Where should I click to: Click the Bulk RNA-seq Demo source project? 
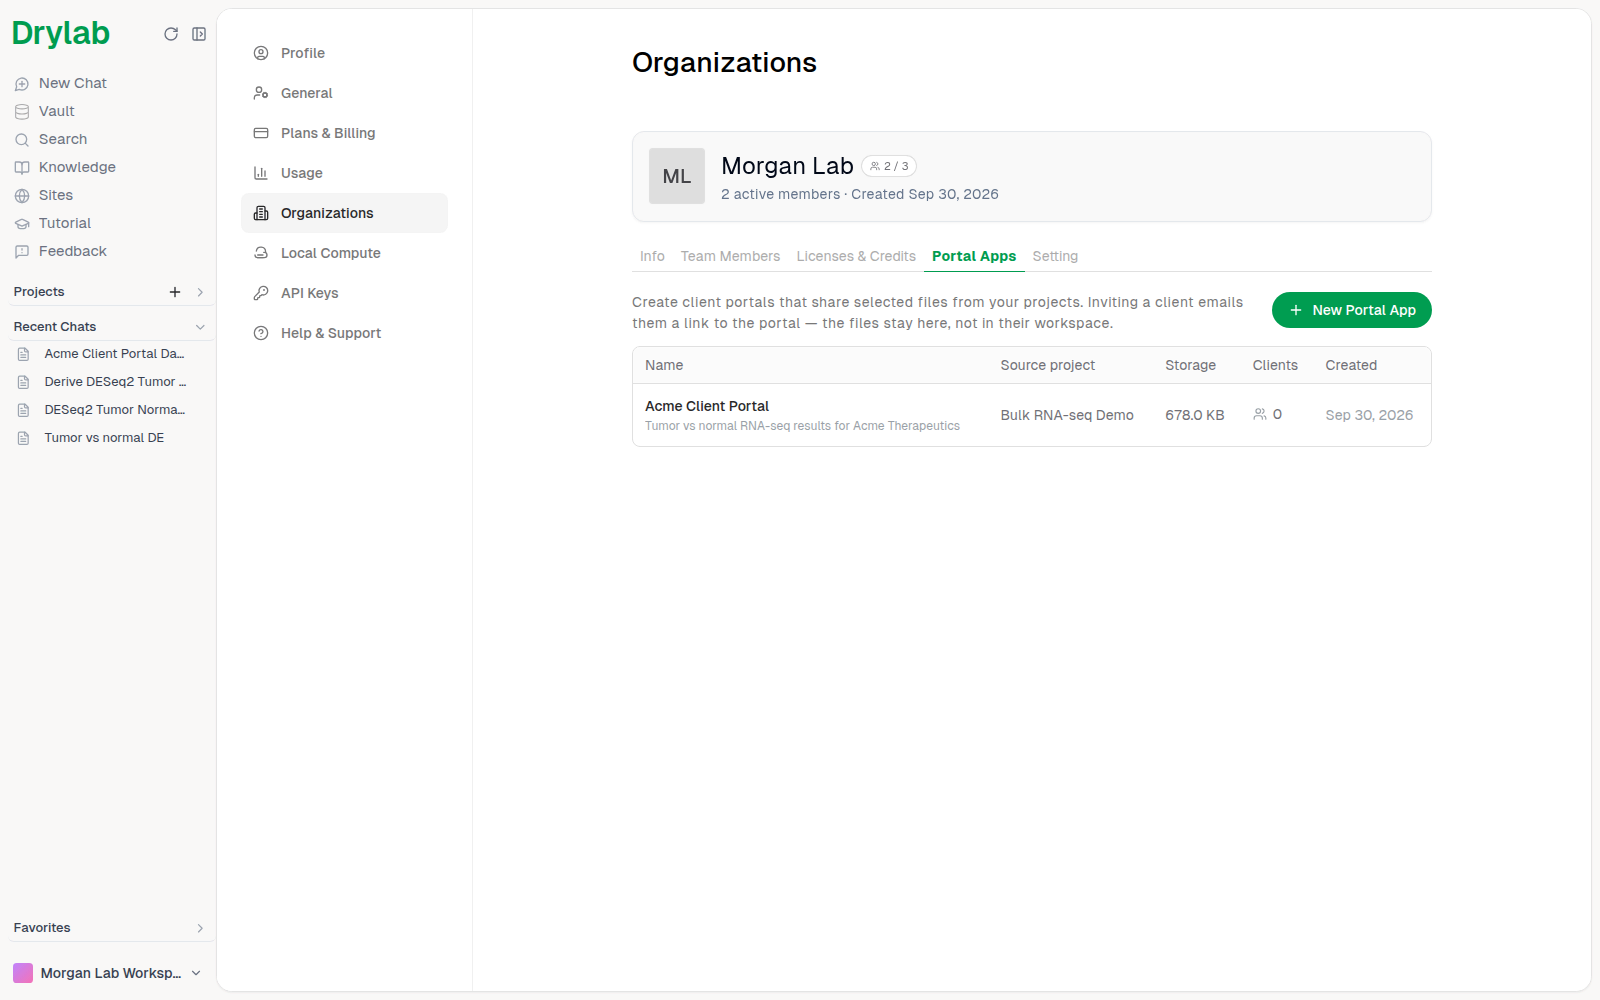tap(1067, 415)
